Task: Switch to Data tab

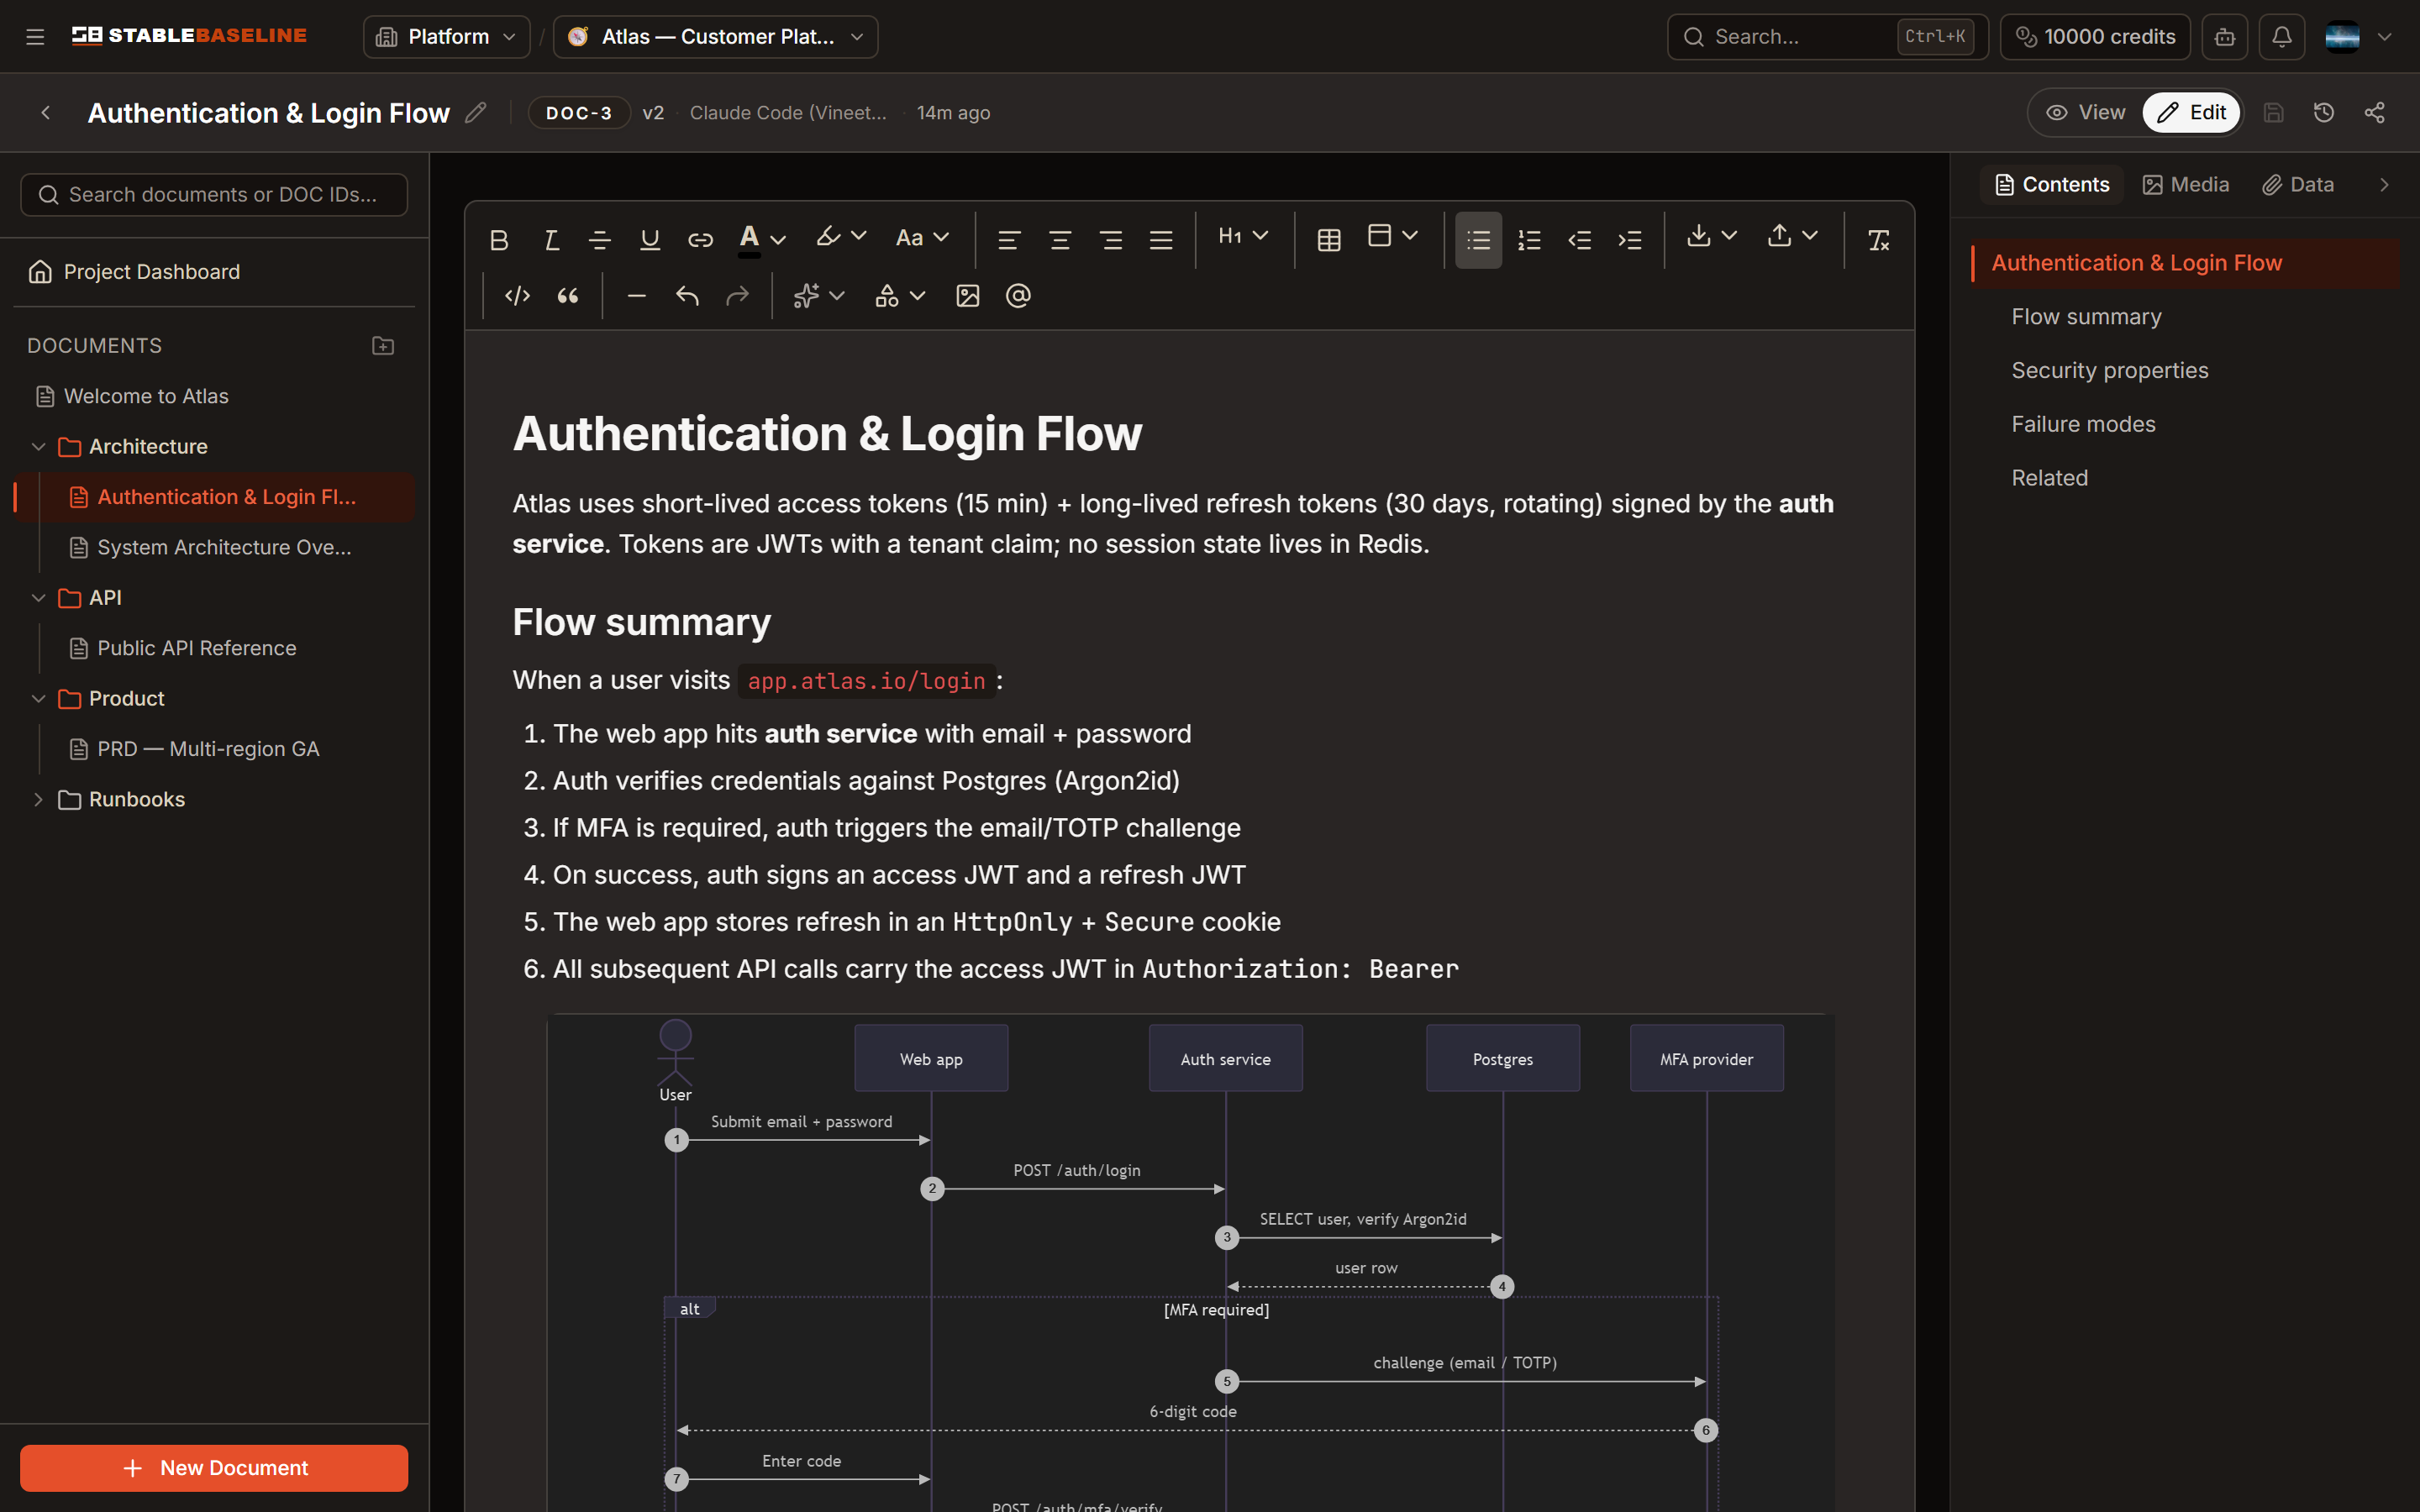Action: pyautogui.click(x=2298, y=185)
